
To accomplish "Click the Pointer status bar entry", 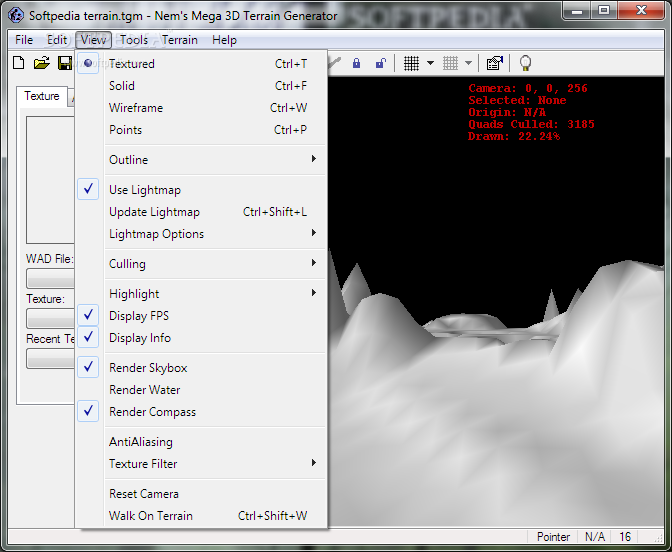I will coord(553,537).
